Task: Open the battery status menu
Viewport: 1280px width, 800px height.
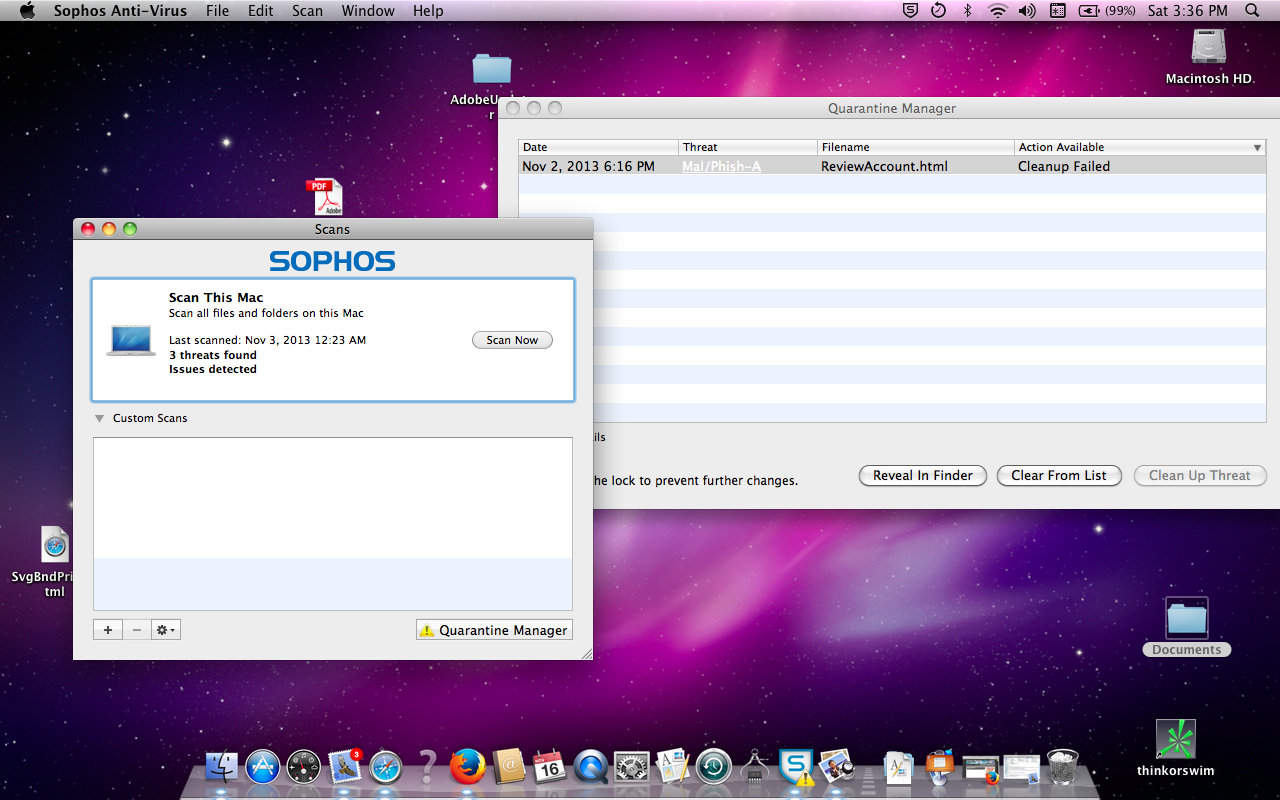Action: (x=1107, y=11)
